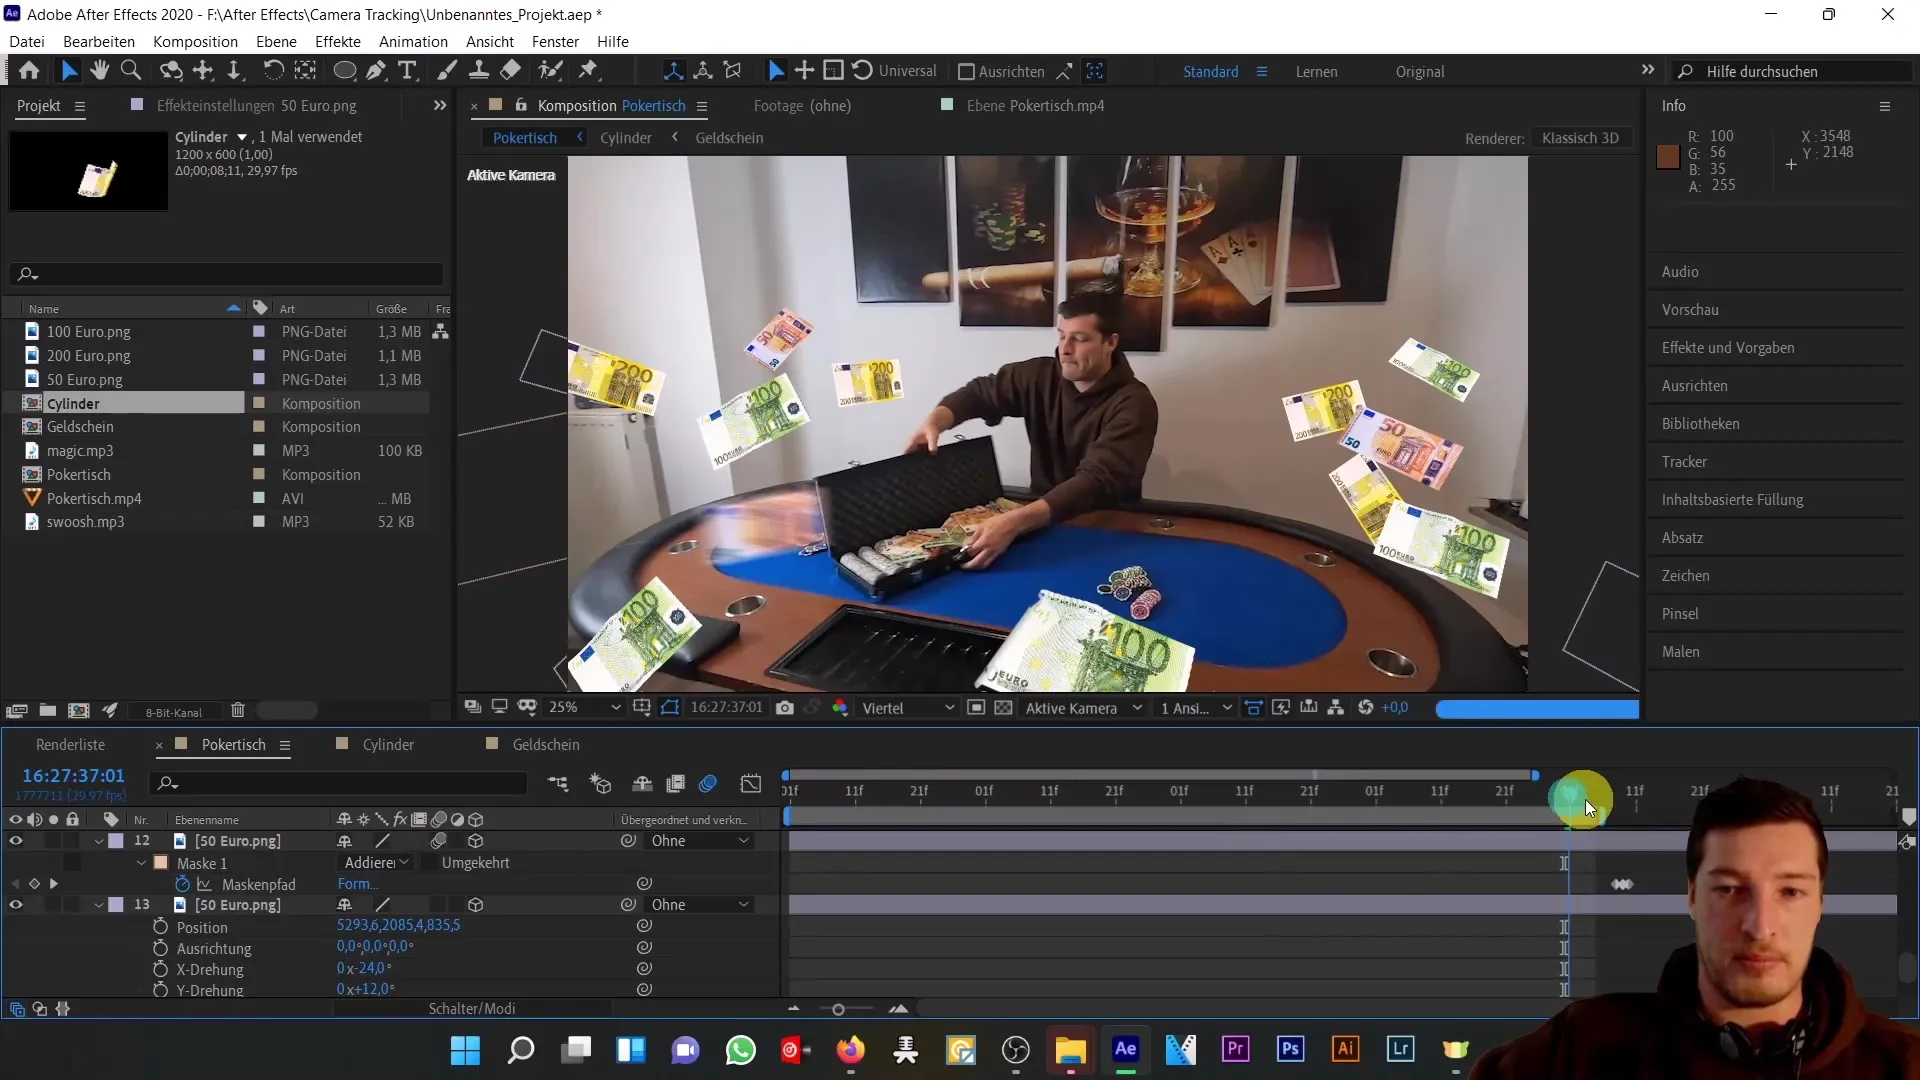
Task: Switch to the Cylinder composition tab
Action: point(388,744)
